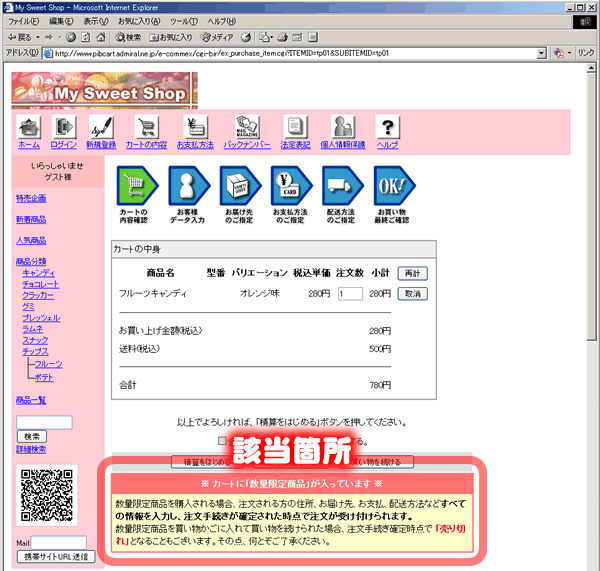This screenshot has width=600, height=571.
Task: Click the green cart confirmation step icon
Action: [x=137, y=186]
